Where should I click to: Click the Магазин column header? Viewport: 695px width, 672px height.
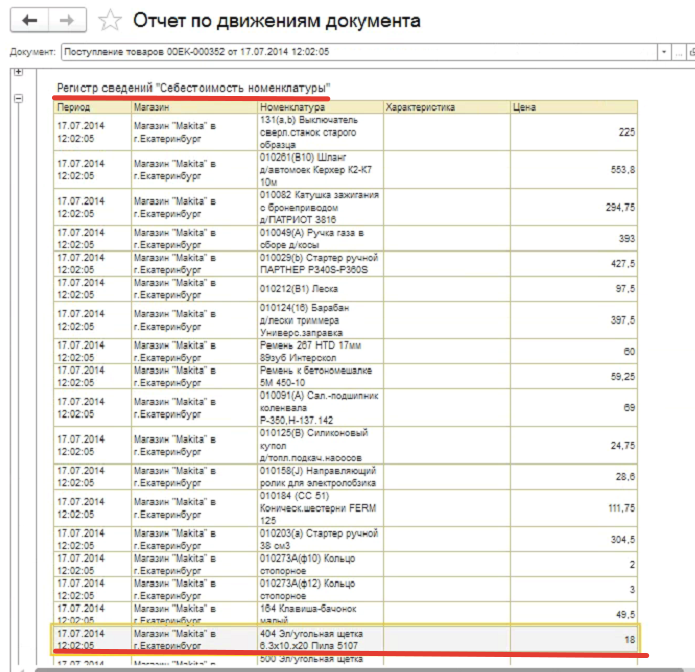[x=193, y=107]
